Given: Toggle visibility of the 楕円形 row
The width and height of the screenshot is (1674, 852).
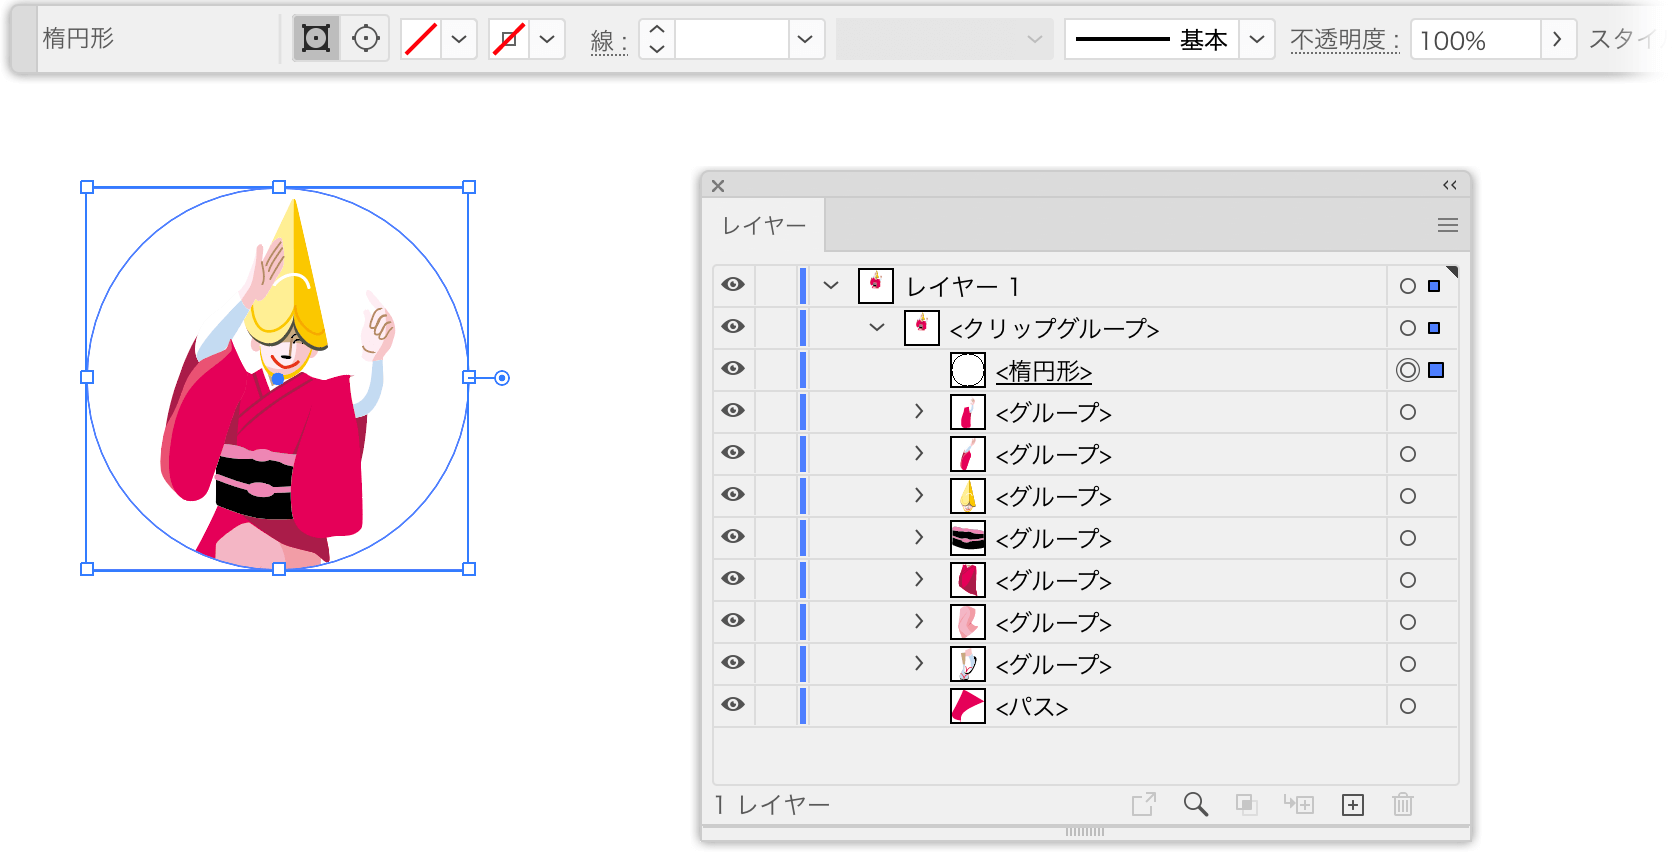Looking at the screenshot, I should (733, 369).
